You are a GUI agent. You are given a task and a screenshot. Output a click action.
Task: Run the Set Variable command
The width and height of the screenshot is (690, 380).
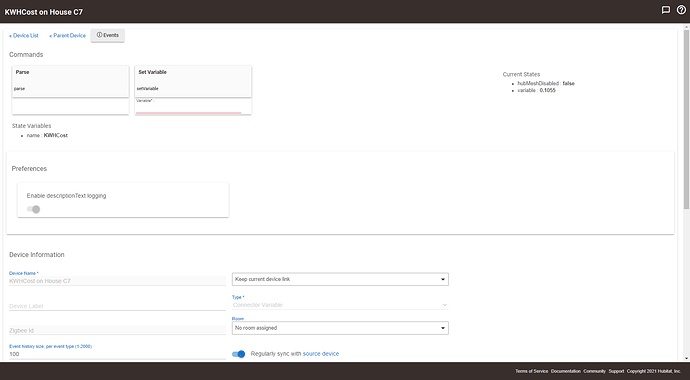pos(193,81)
